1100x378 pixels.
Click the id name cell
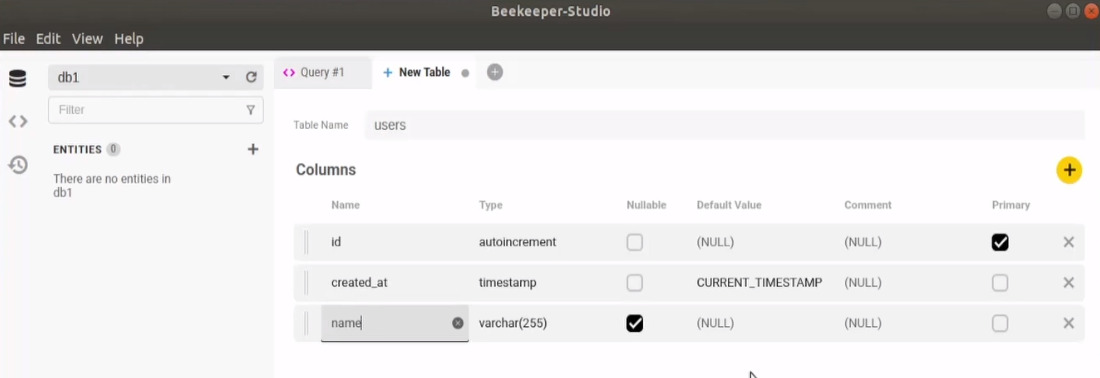(396, 242)
